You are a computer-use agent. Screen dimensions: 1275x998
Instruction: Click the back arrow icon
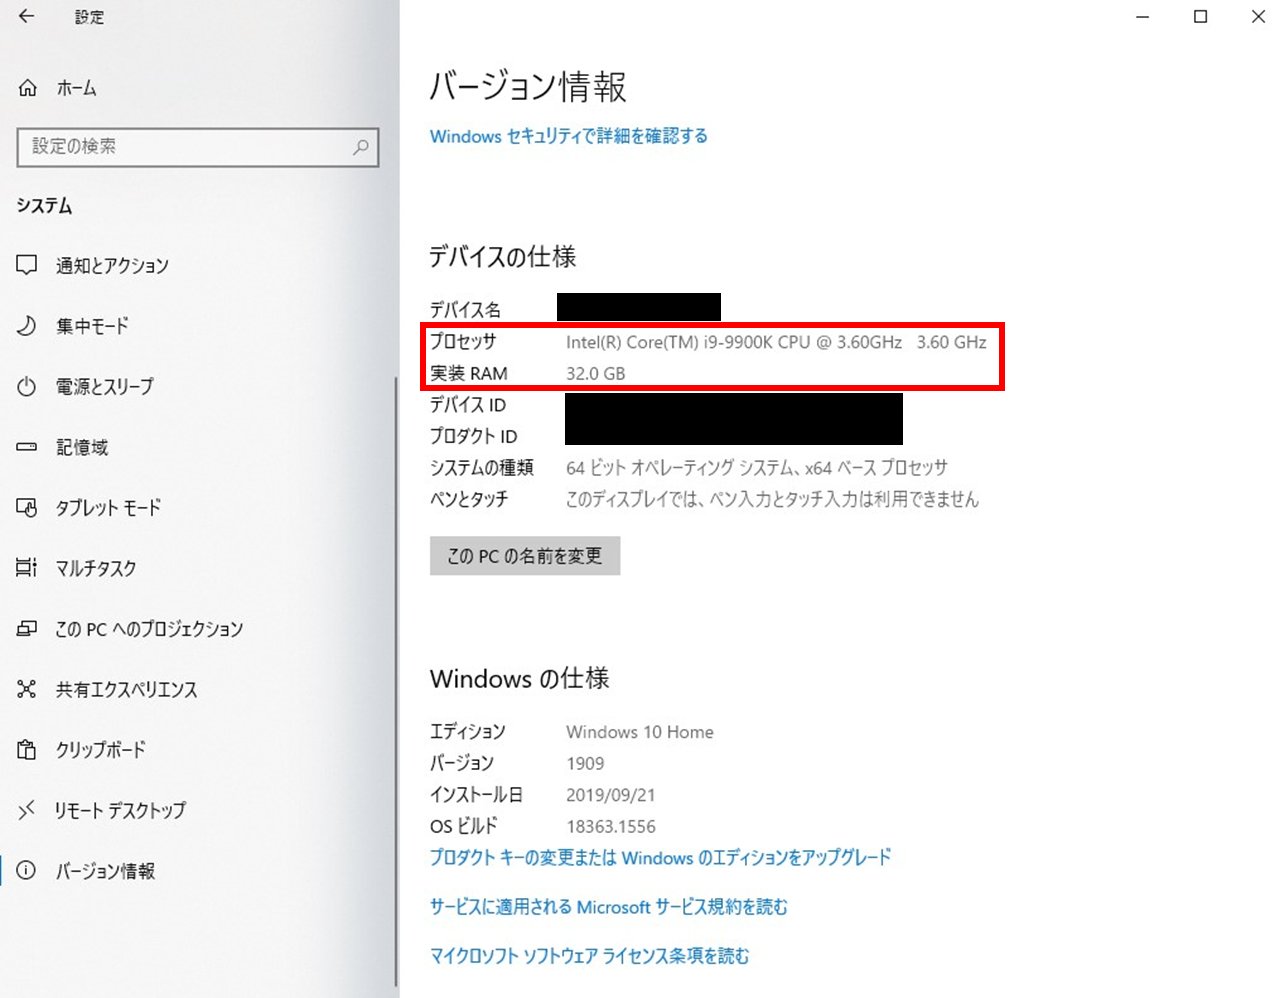(x=27, y=16)
